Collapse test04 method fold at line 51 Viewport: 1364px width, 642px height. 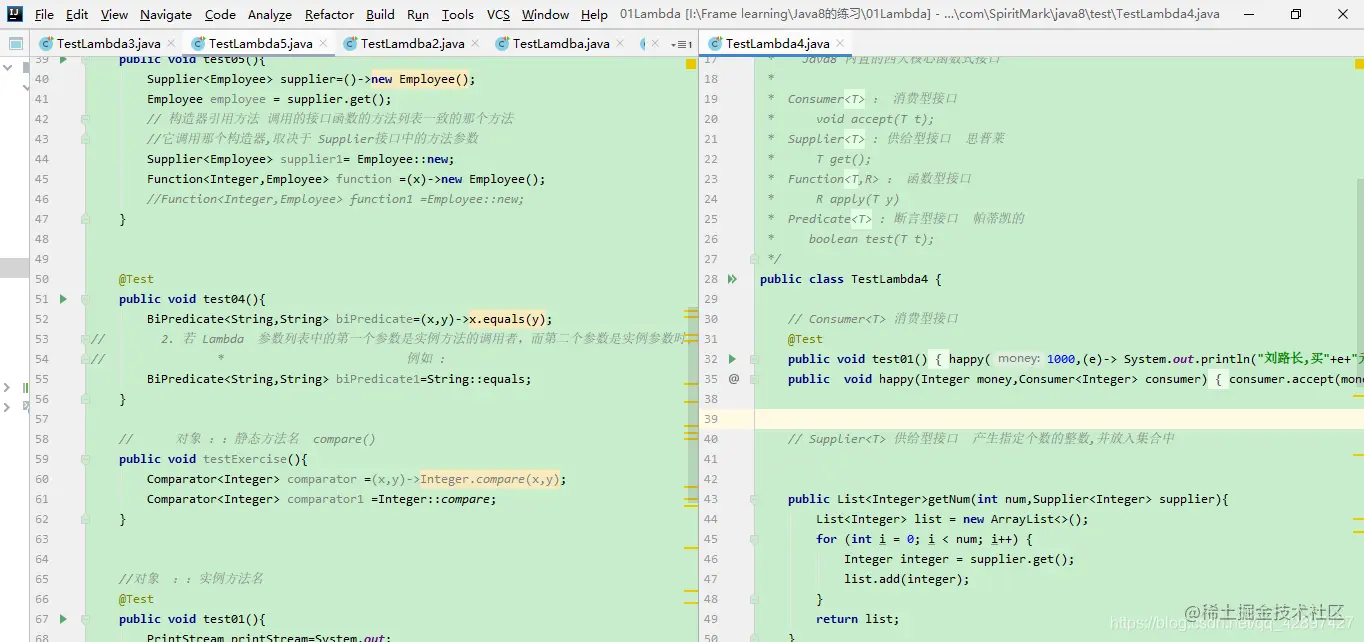pyautogui.click(x=85, y=299)
